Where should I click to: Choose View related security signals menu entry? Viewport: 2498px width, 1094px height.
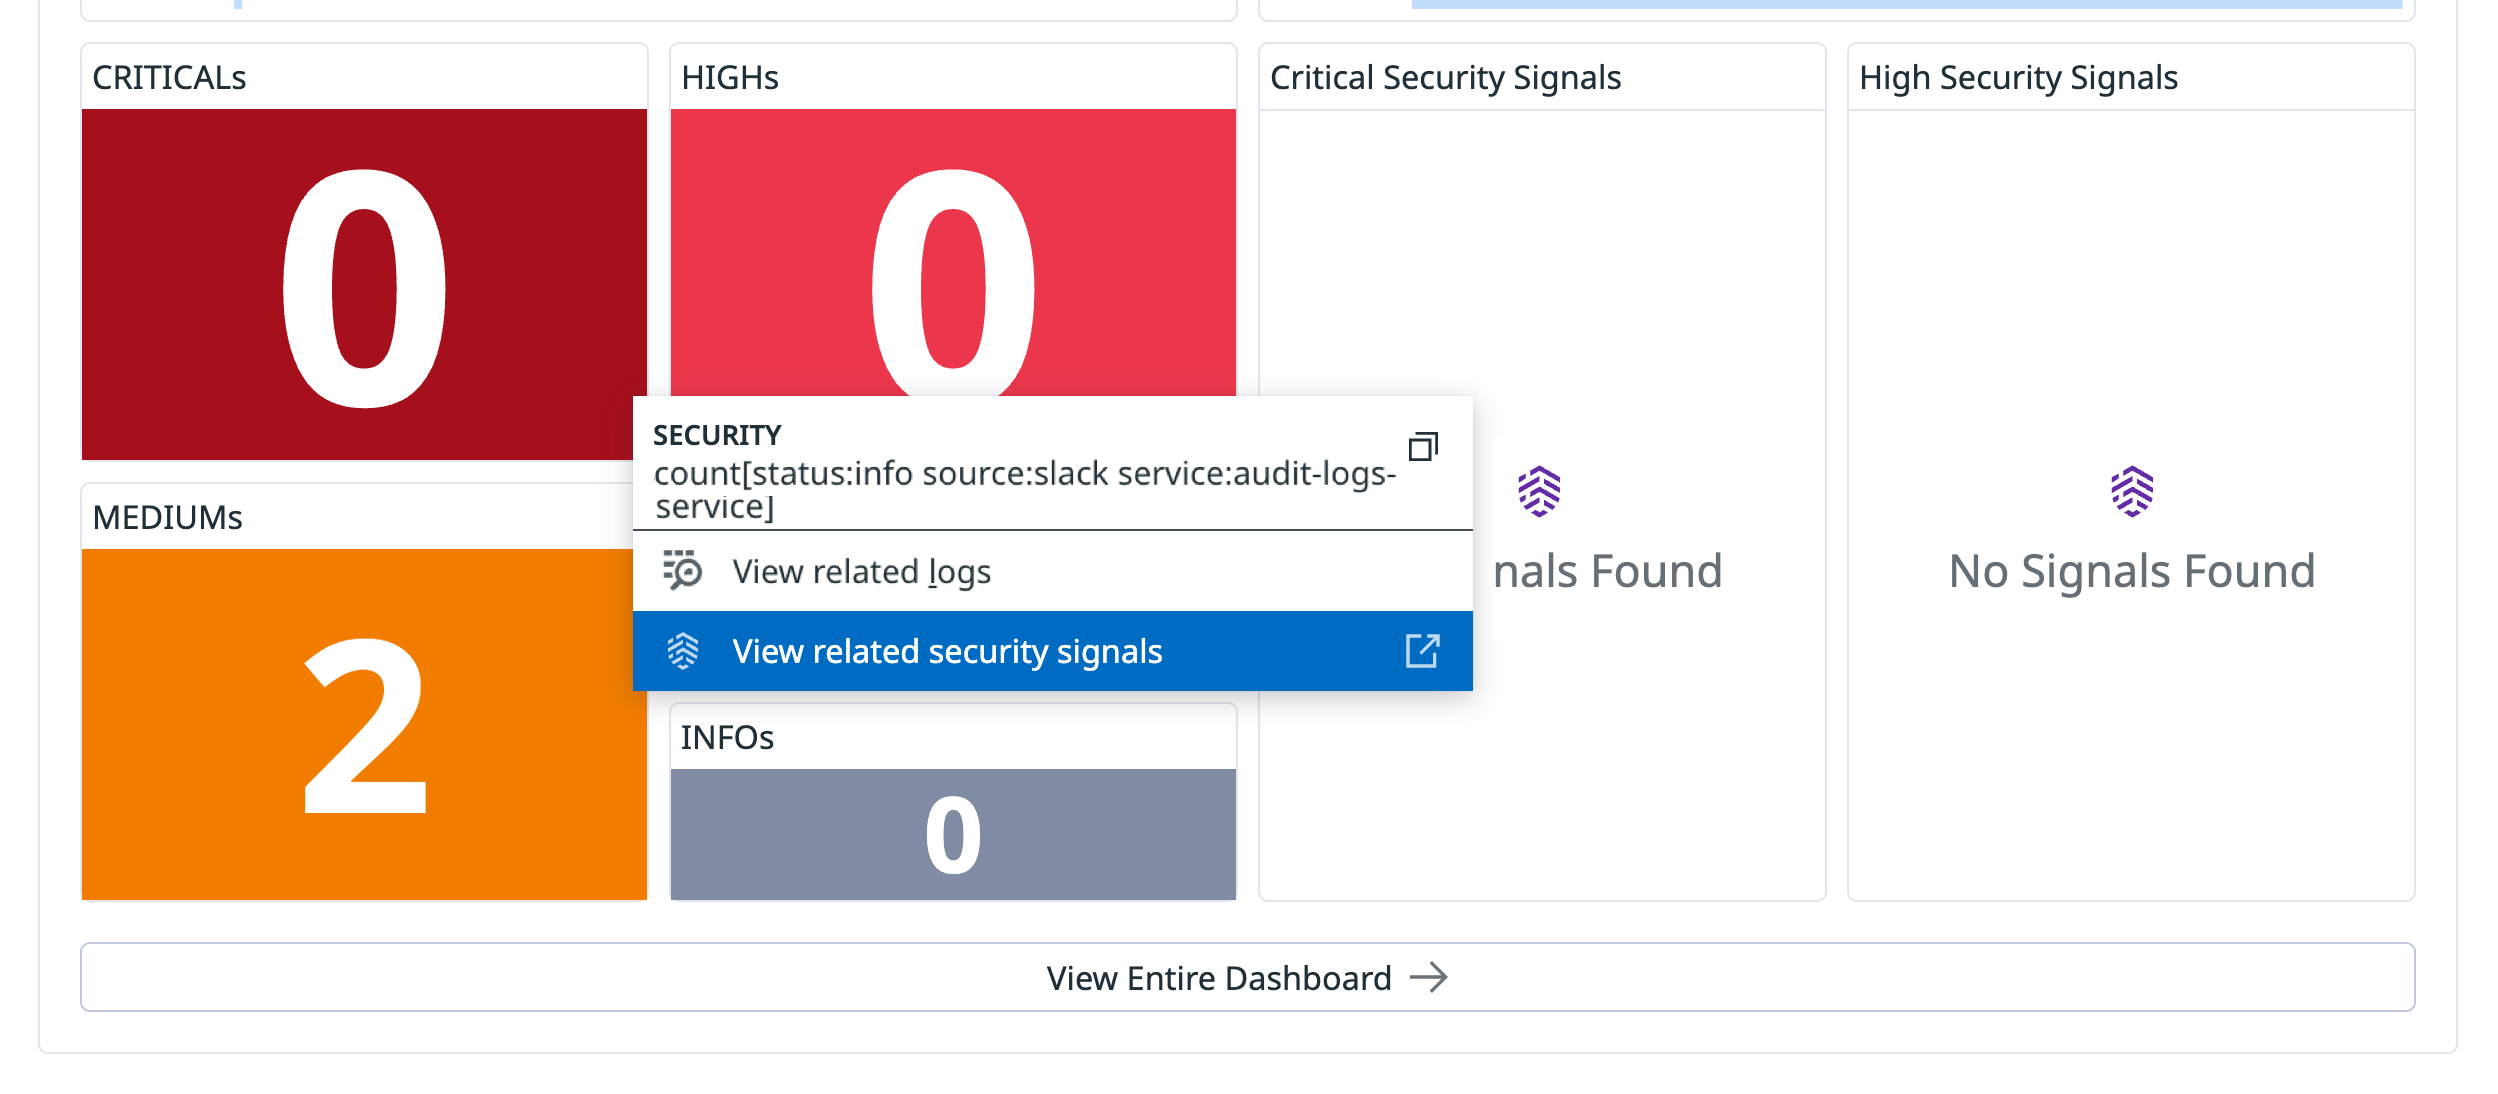[x=948, y=651]
